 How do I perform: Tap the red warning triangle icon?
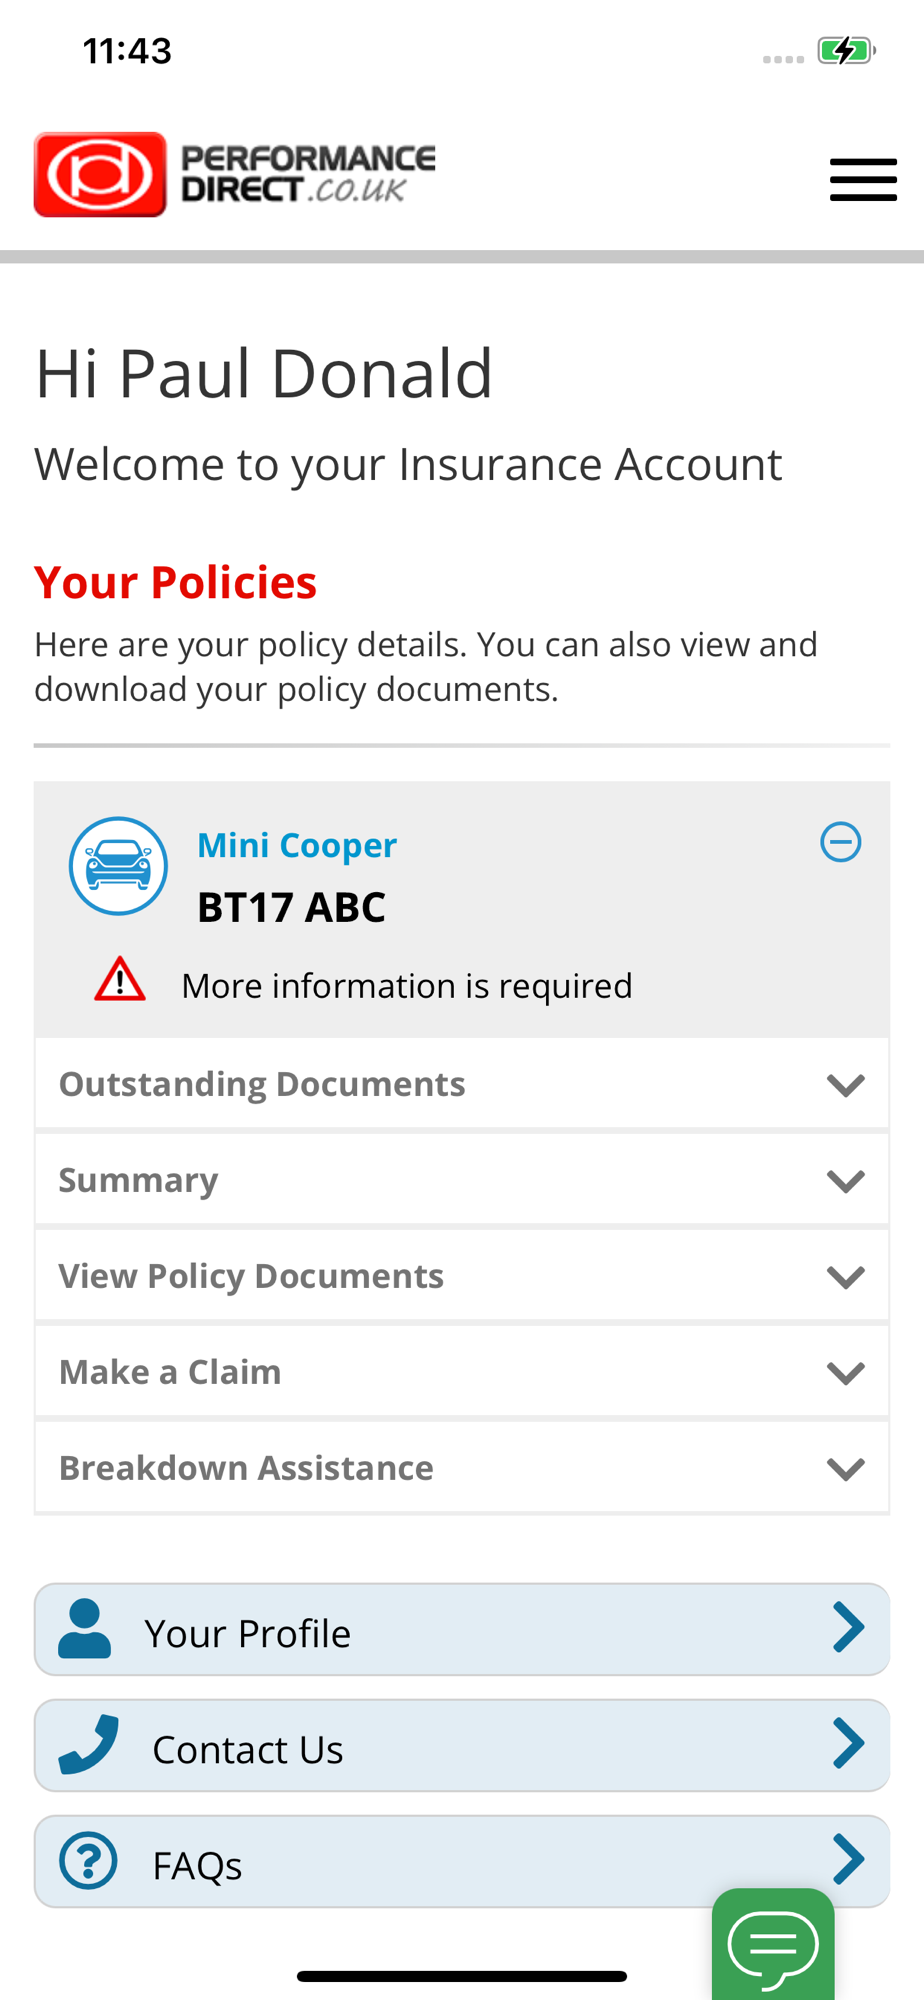tap(120, 979)
